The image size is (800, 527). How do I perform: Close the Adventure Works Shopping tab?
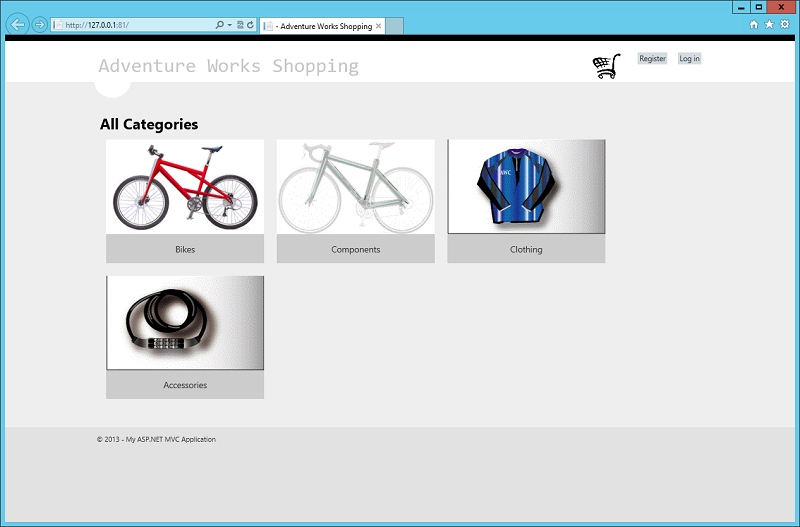tap(379, 26)
